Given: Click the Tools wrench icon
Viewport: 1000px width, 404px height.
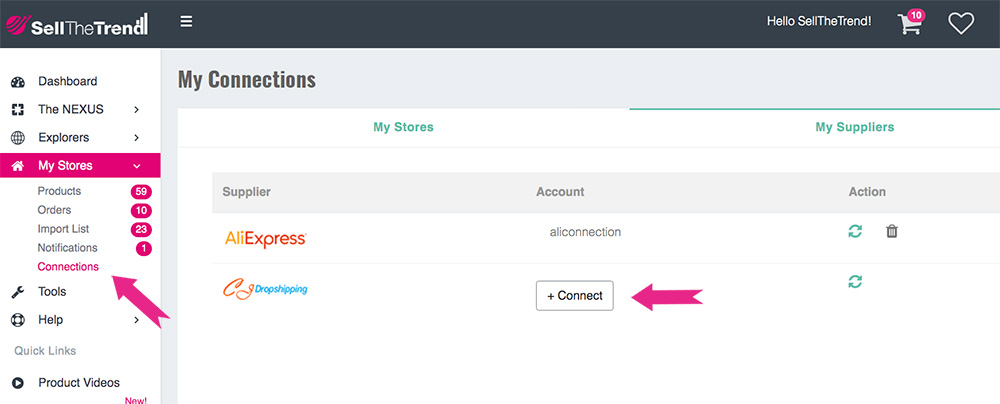Looking at the screenshot, I should pos(18,292).
